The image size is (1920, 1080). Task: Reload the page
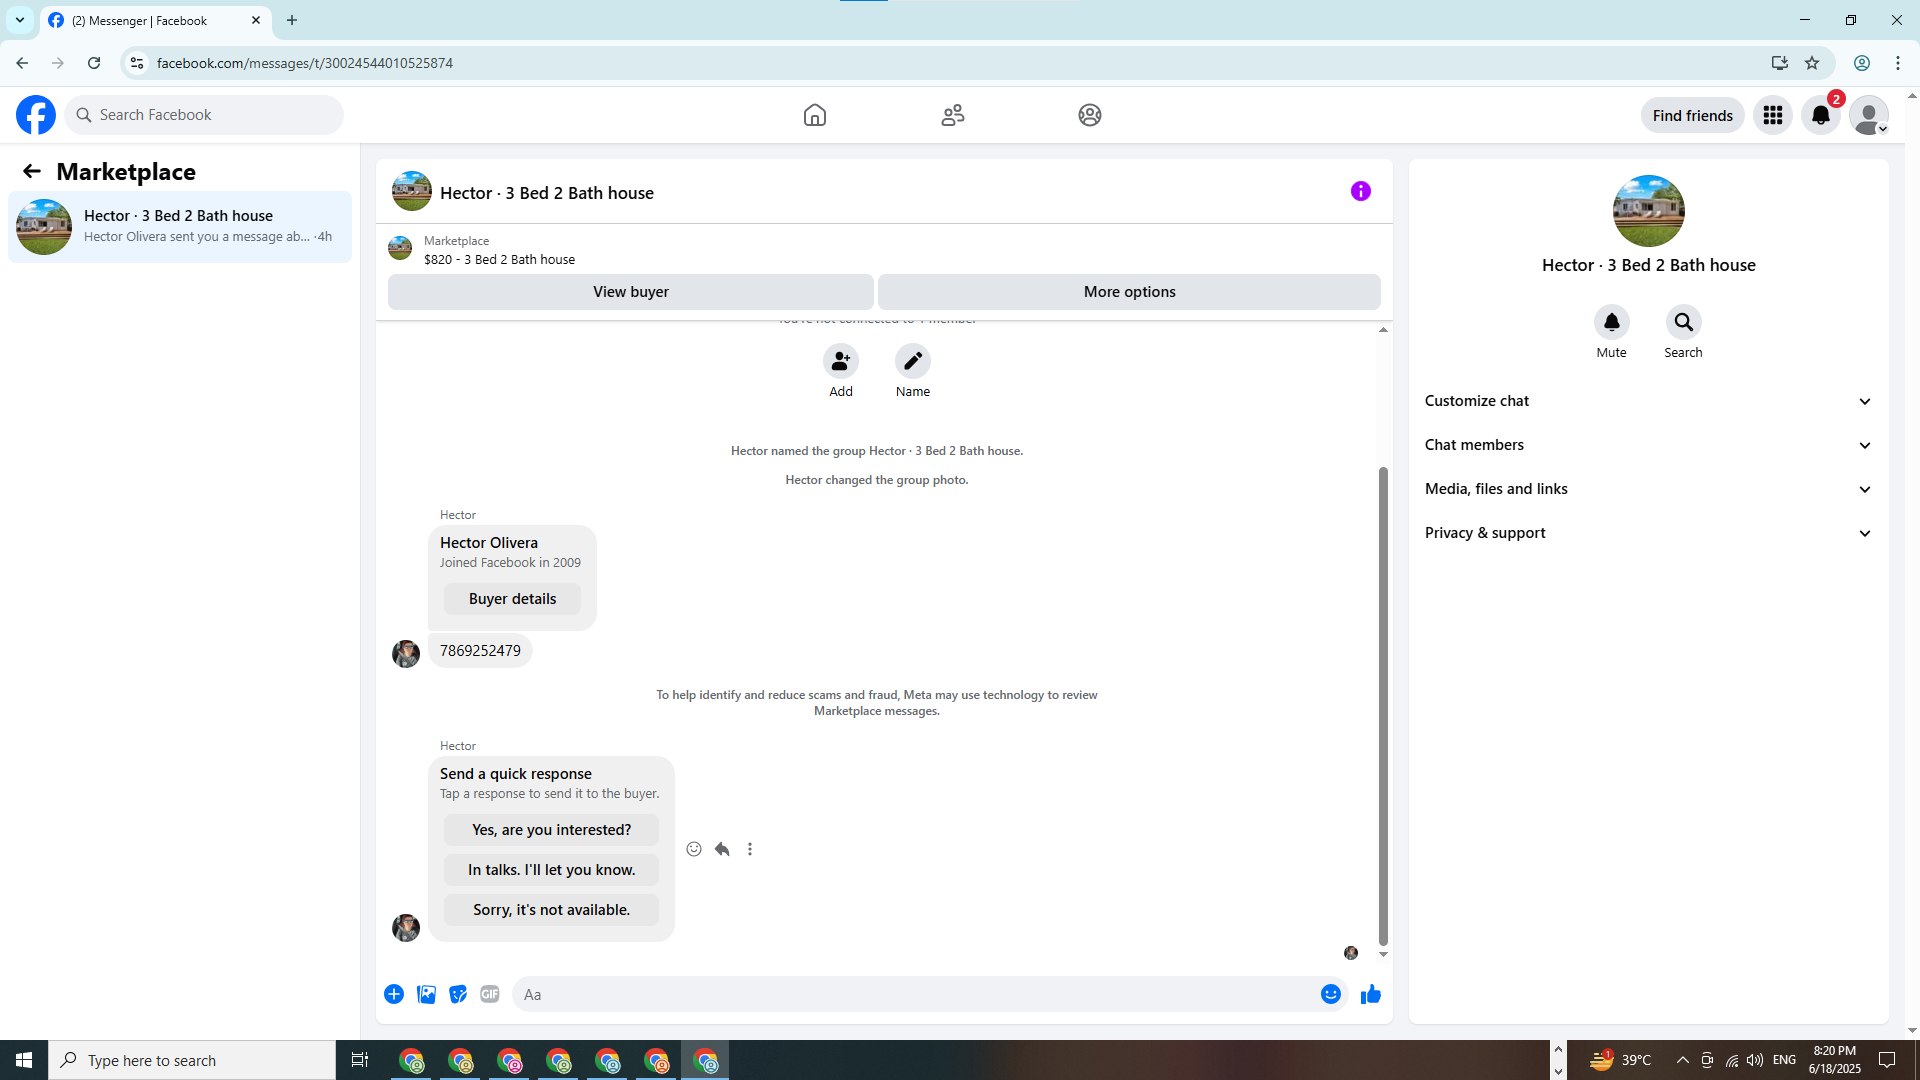94,63
